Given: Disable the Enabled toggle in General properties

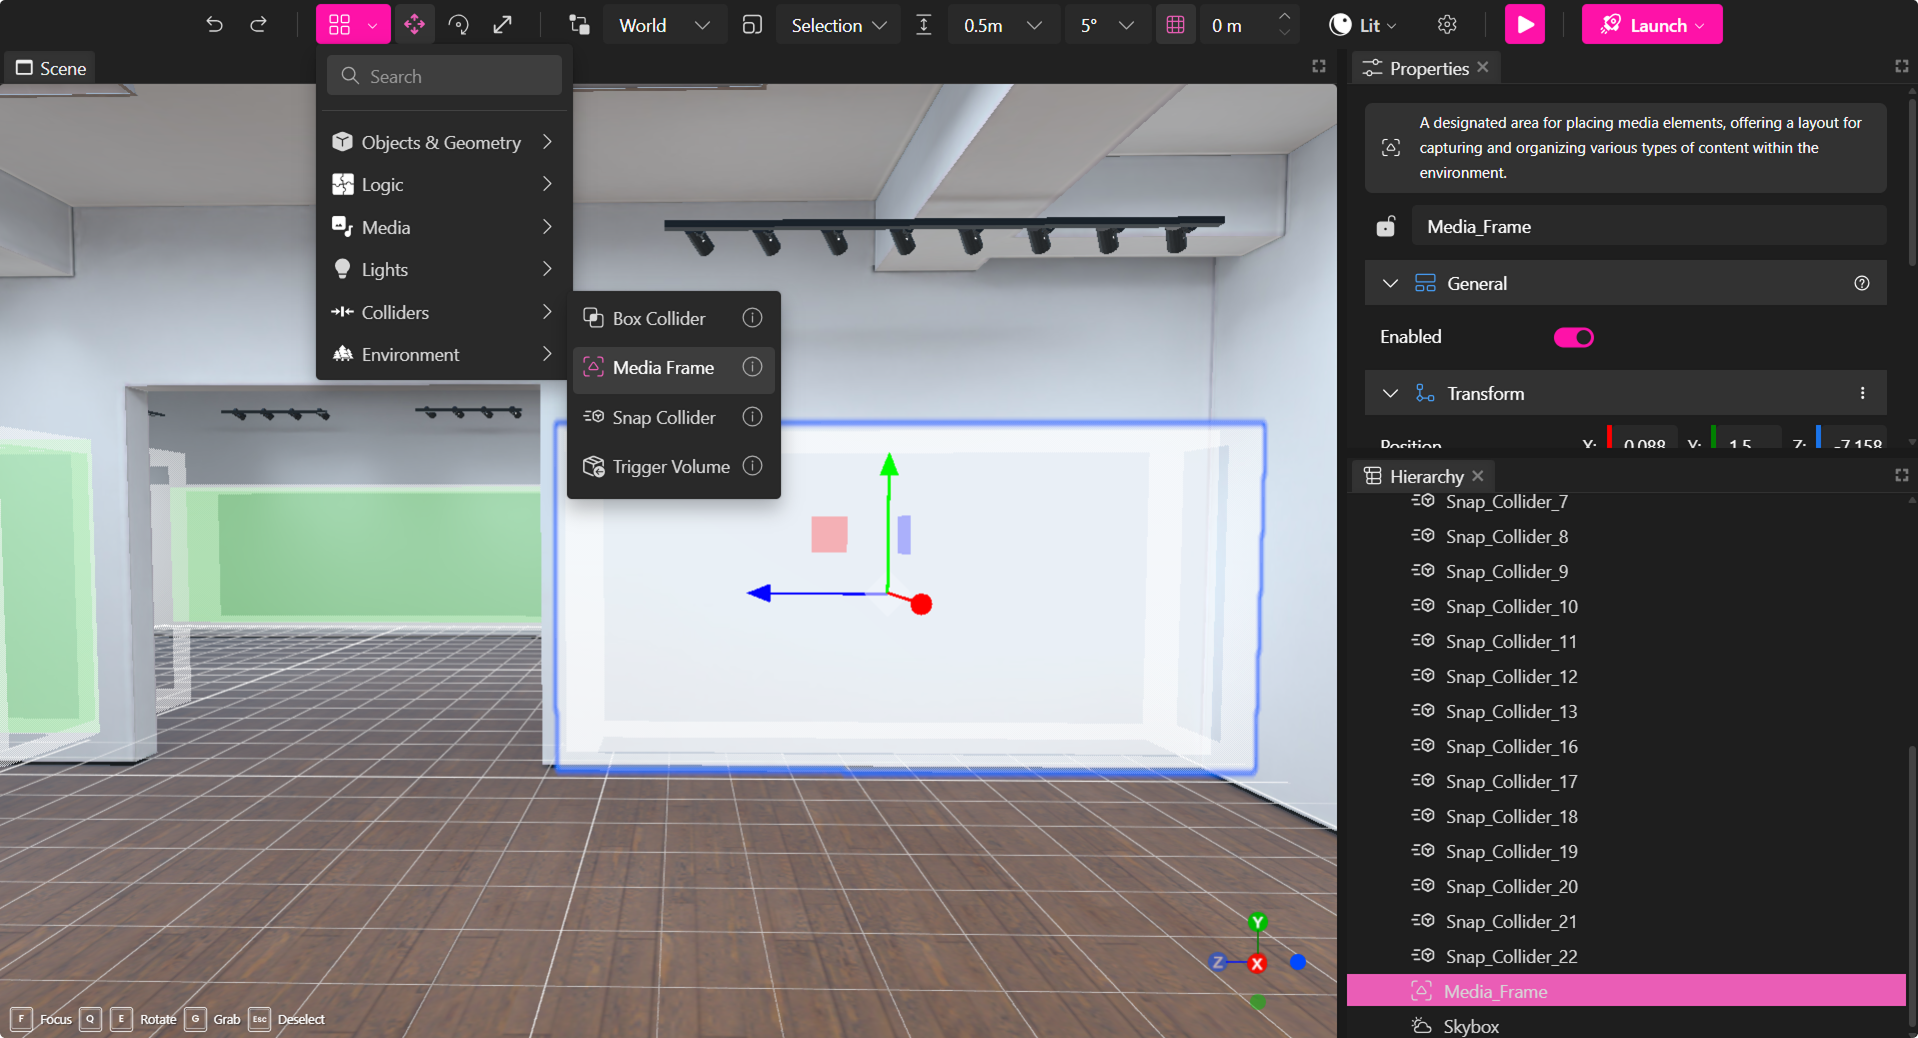Looking at the screenshot, I should tap(1572, 337).
